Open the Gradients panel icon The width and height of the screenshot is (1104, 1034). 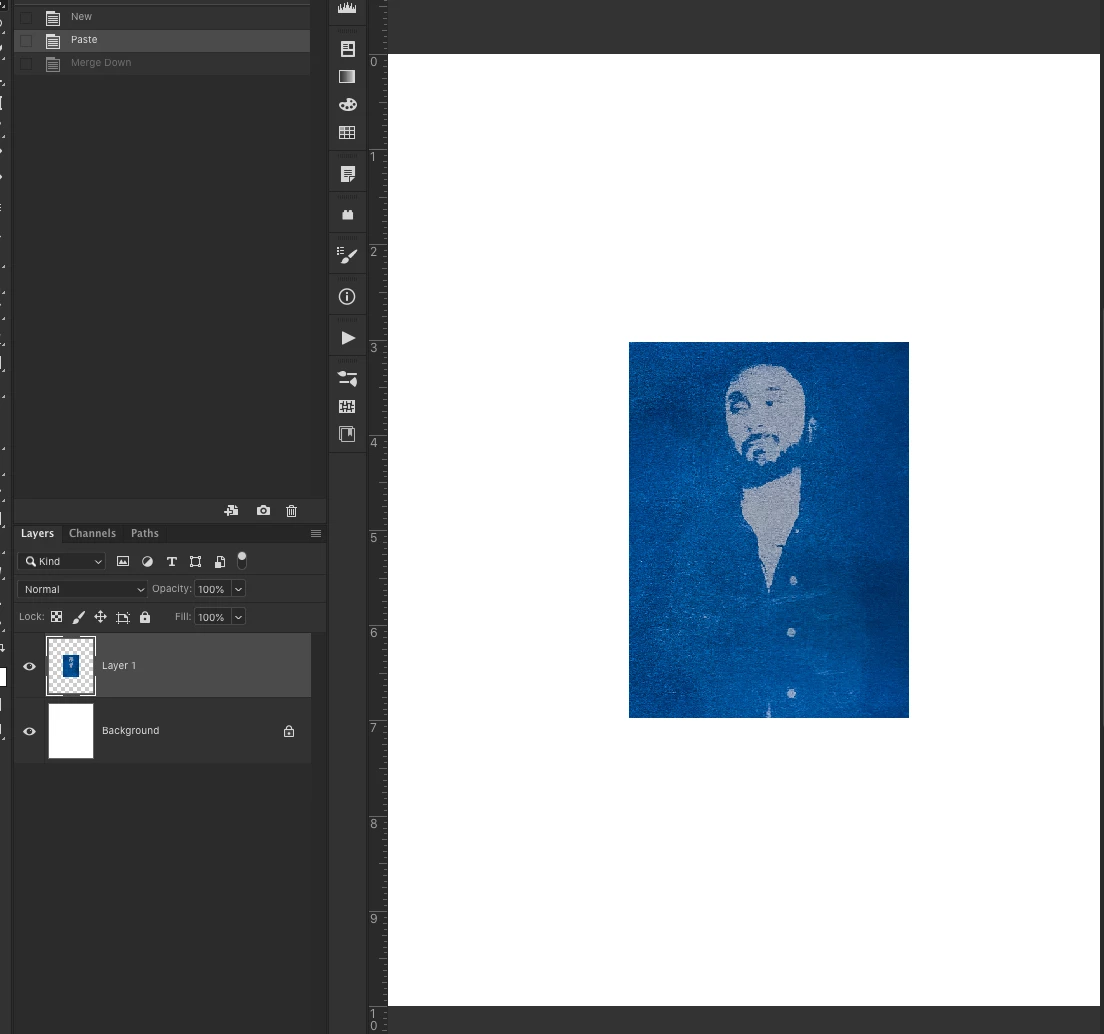point(347,77)
